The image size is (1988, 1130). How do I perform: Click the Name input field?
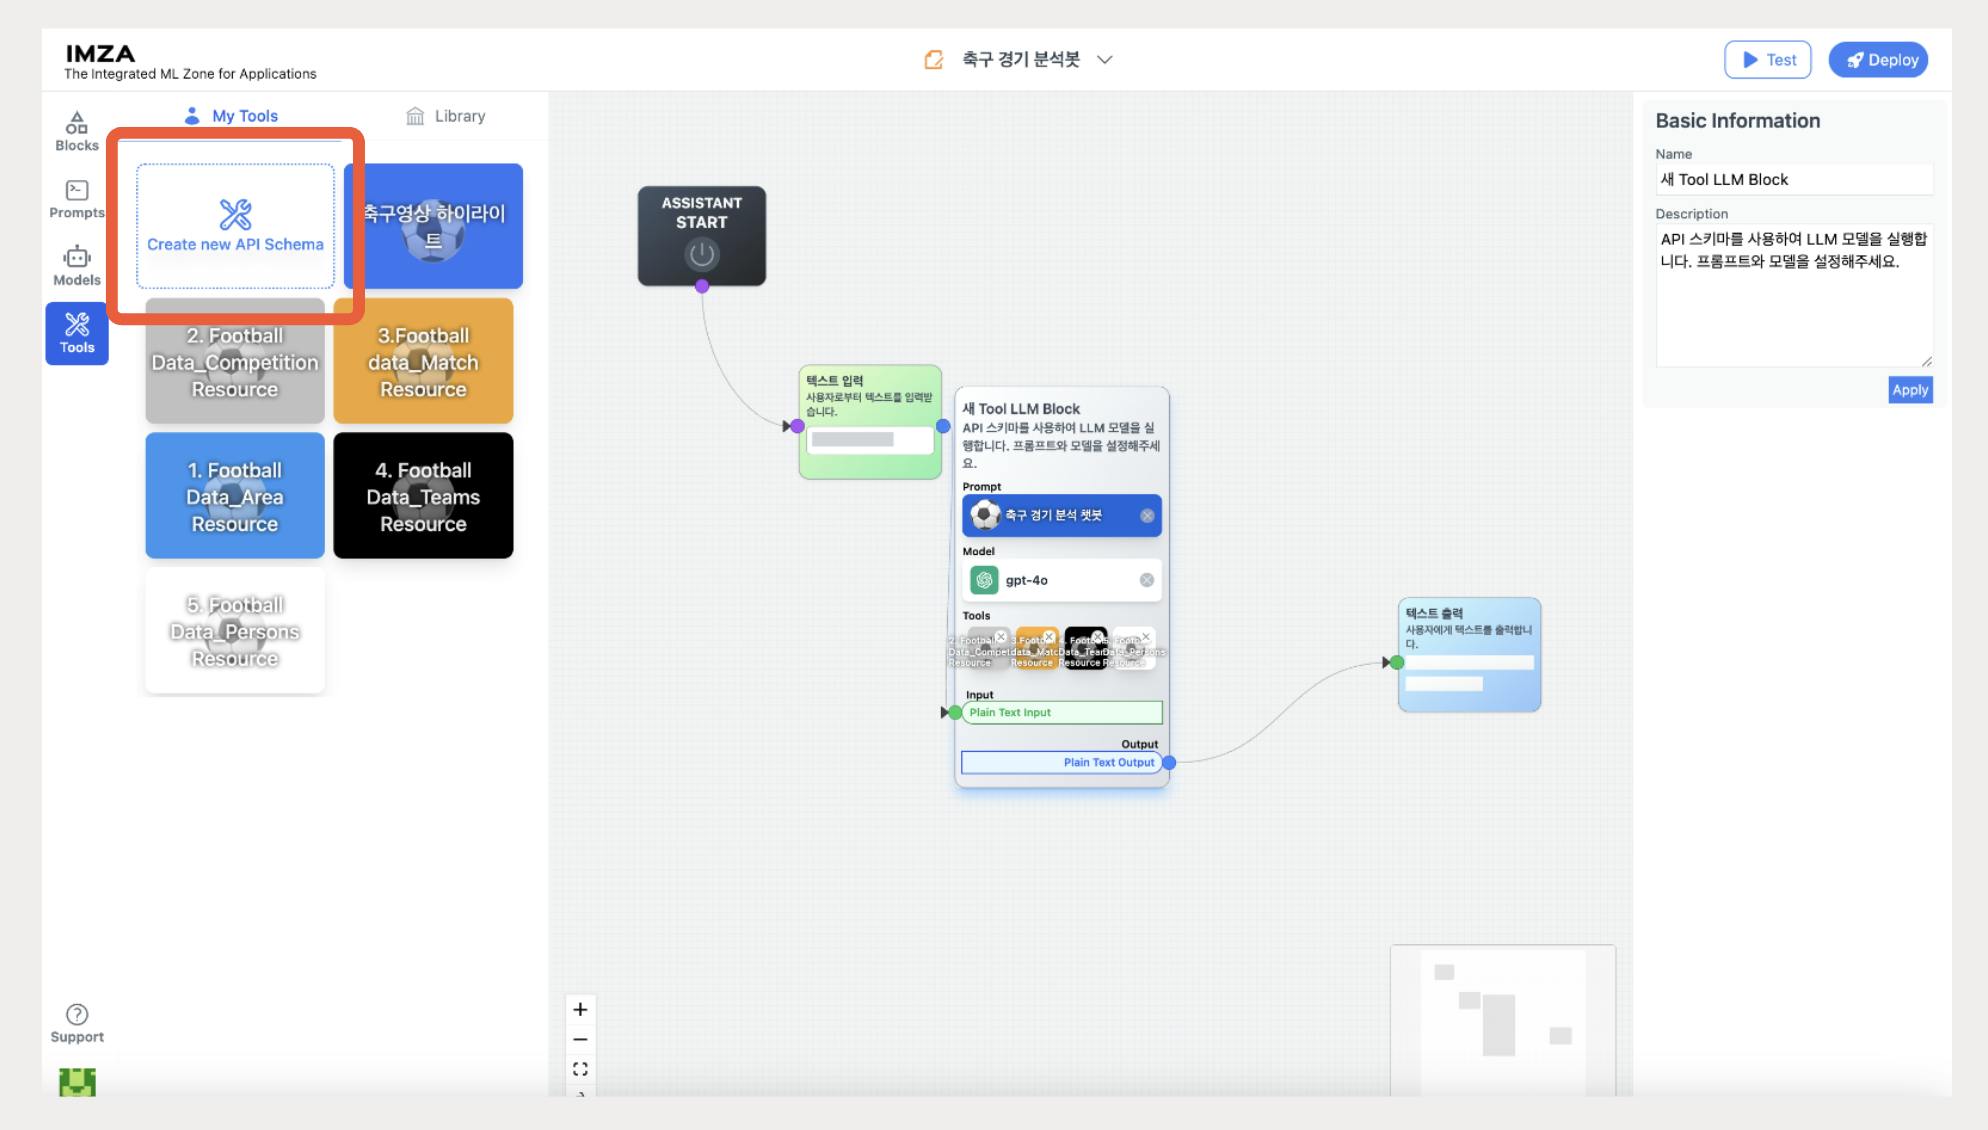(x=1793, y=180)
